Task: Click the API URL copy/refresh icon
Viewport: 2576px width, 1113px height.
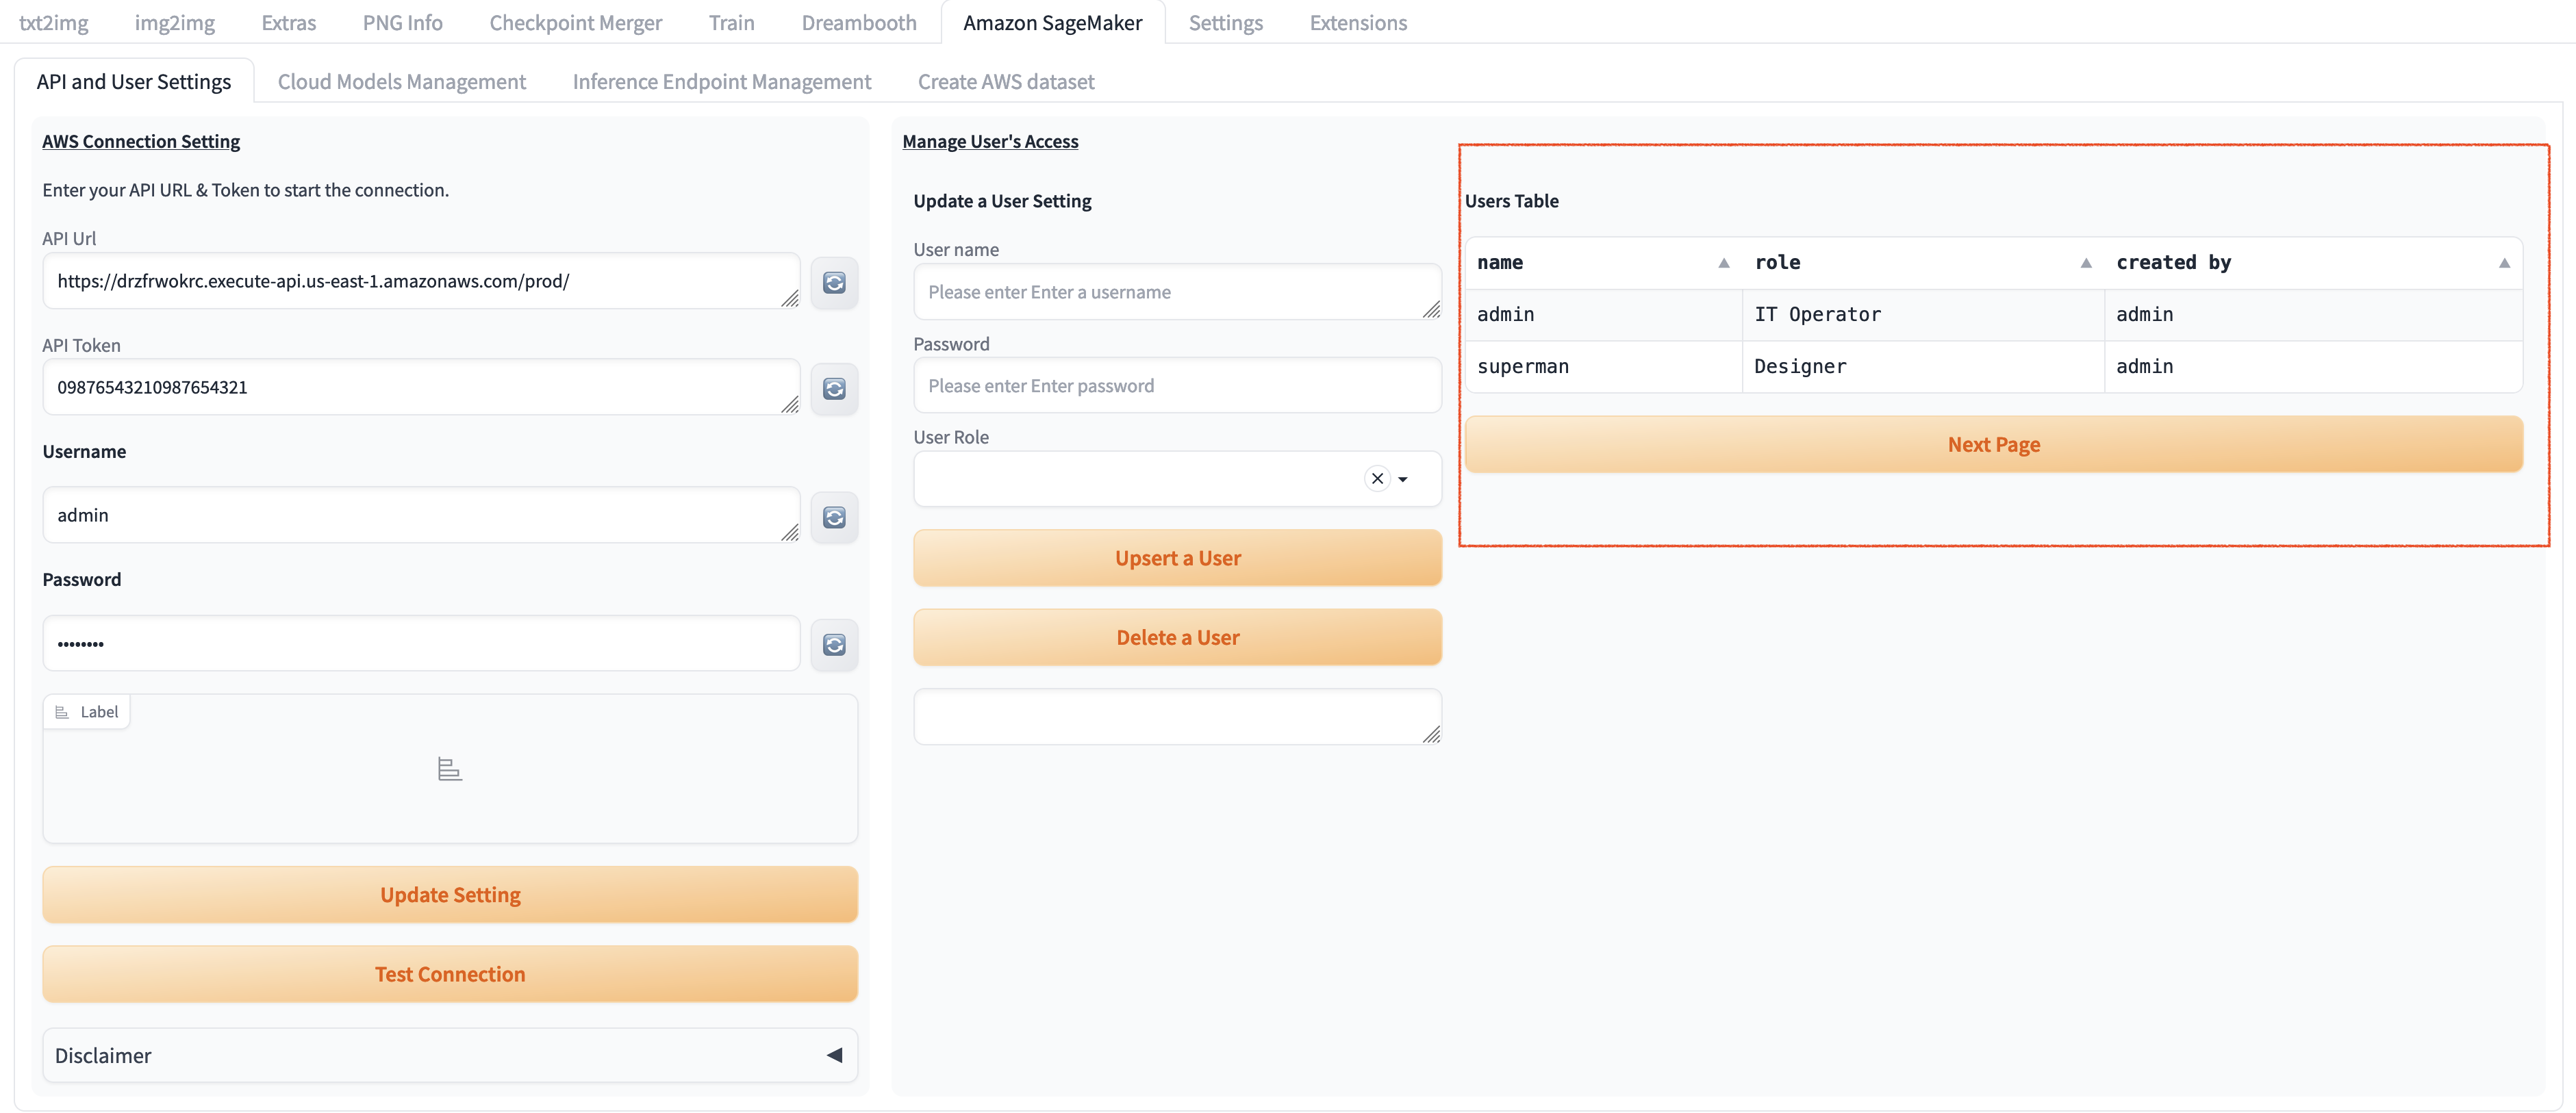Action: click(835, 281)
